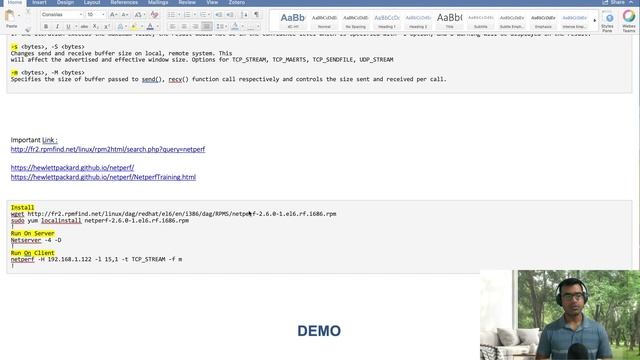The height and width of the screenshot is (360, 640).
Task: Open the hewlettpackard.github.io/netperf/ link
Action: point(72,168)
